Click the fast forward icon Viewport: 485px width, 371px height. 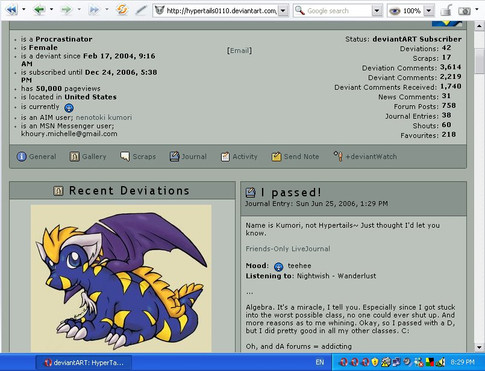94,10
